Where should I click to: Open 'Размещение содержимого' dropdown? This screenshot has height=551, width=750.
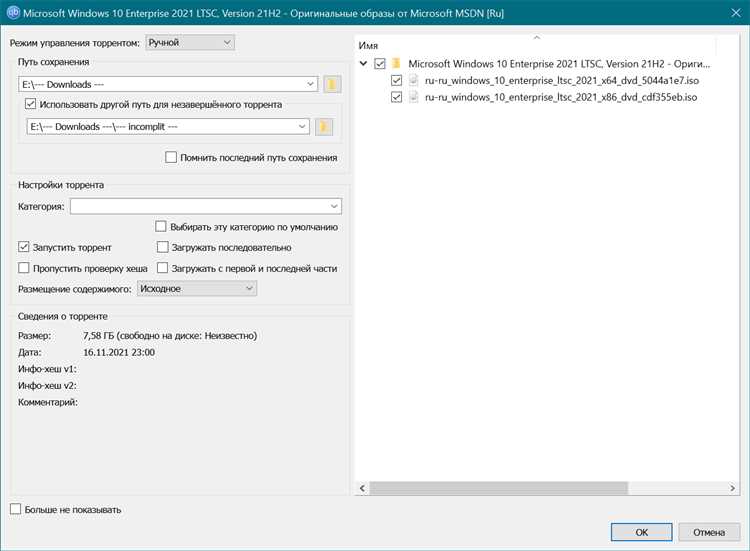(x=197, y=288)
